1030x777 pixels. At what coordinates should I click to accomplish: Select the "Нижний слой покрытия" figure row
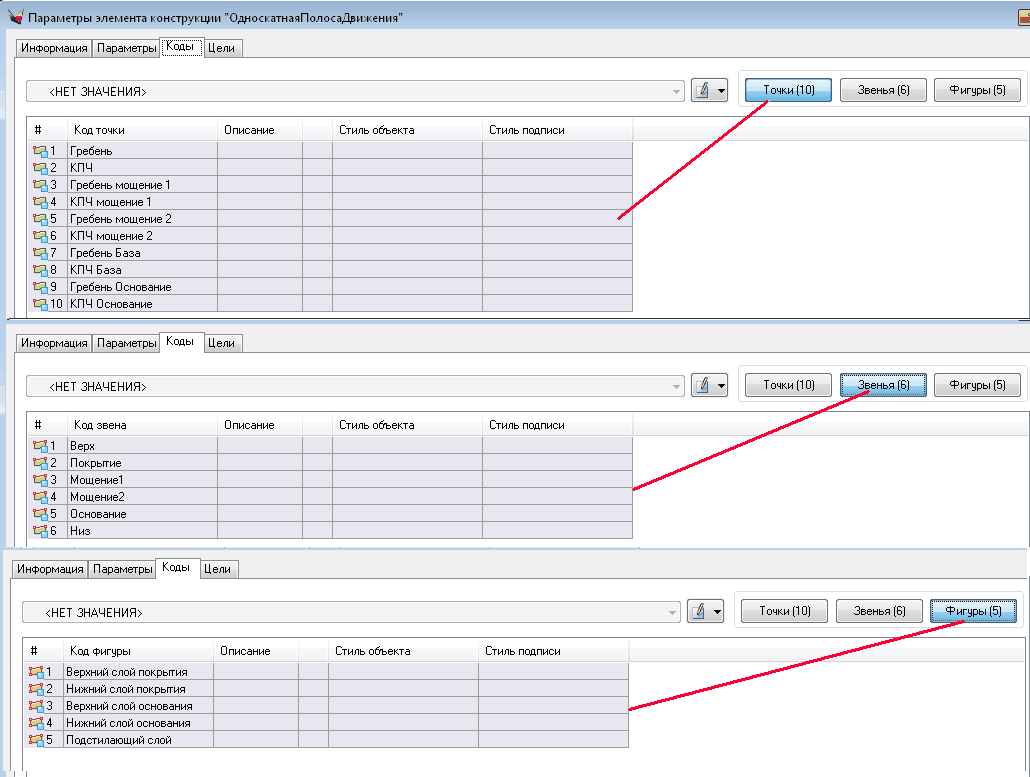coord(126,689)
